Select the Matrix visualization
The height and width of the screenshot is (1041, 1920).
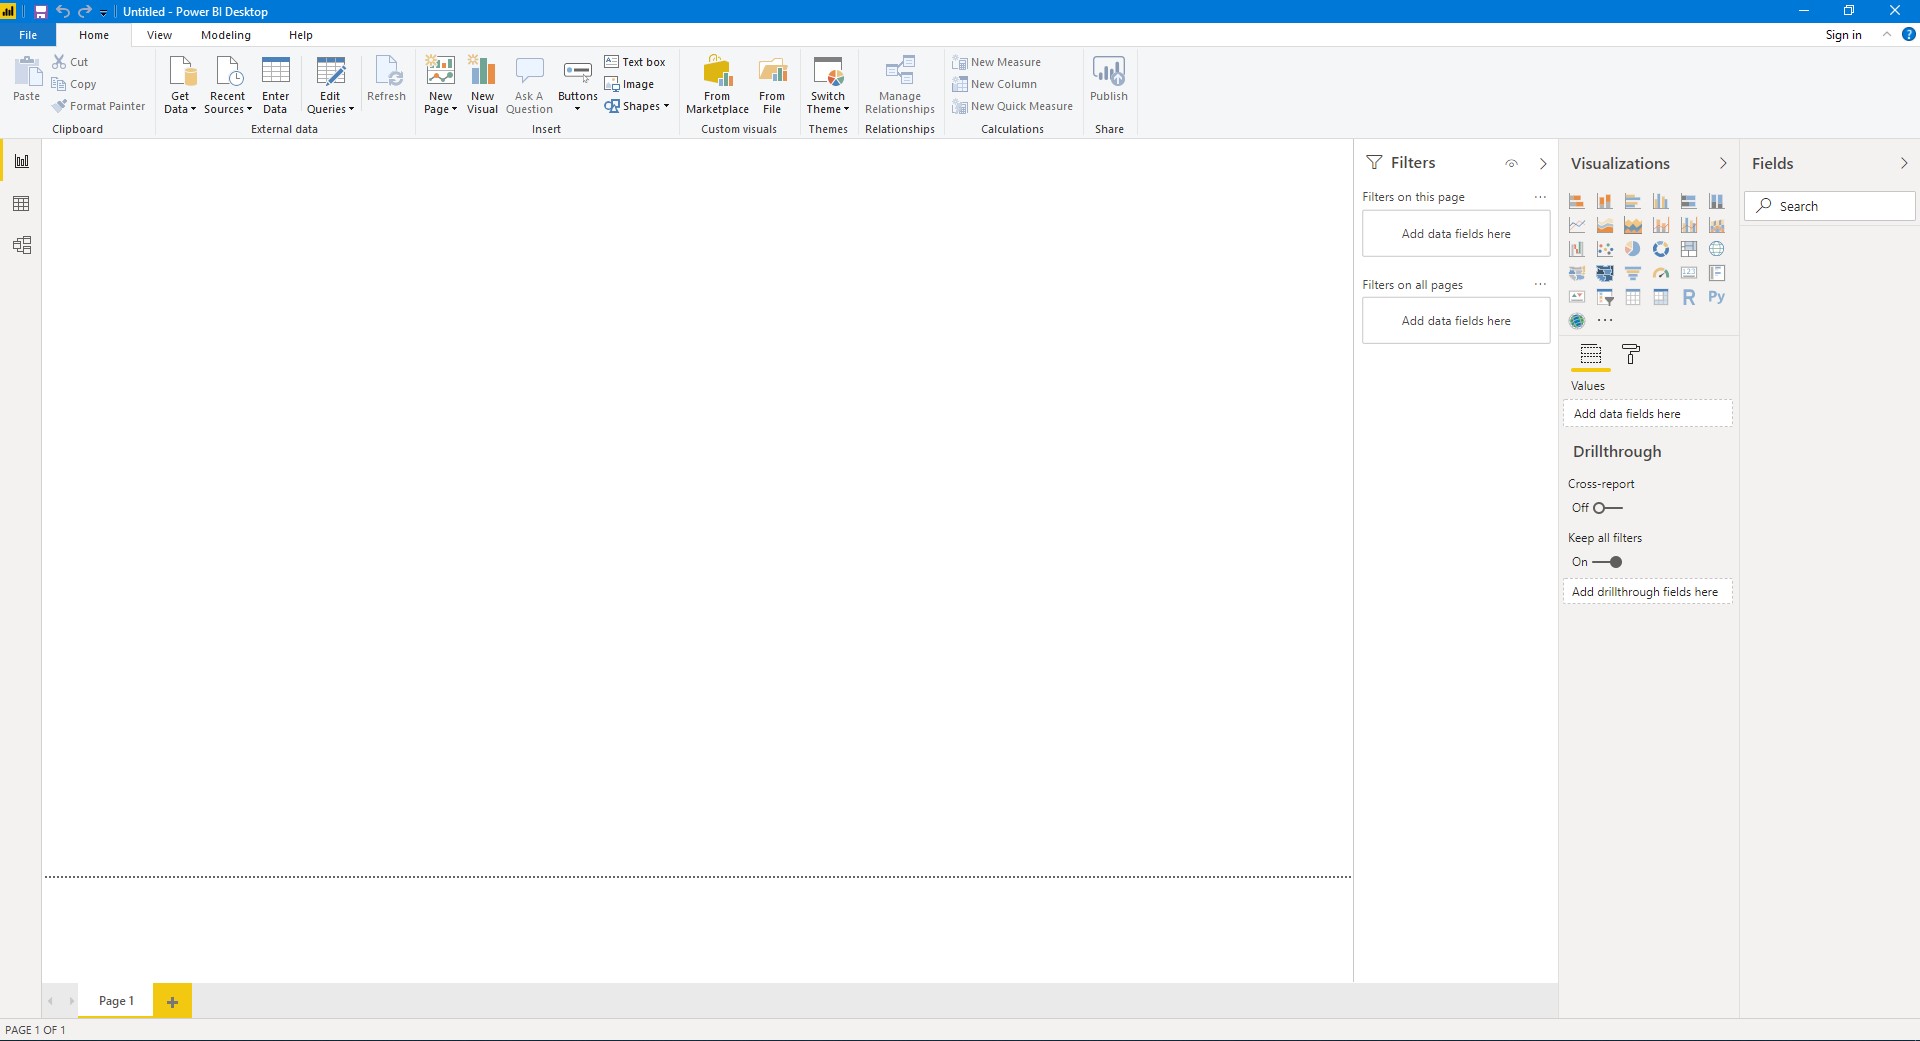point(1661,297)
